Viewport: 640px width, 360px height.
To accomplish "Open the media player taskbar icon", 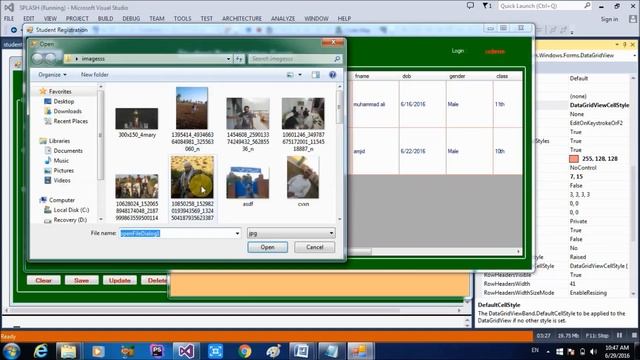I will pos(98,351).
